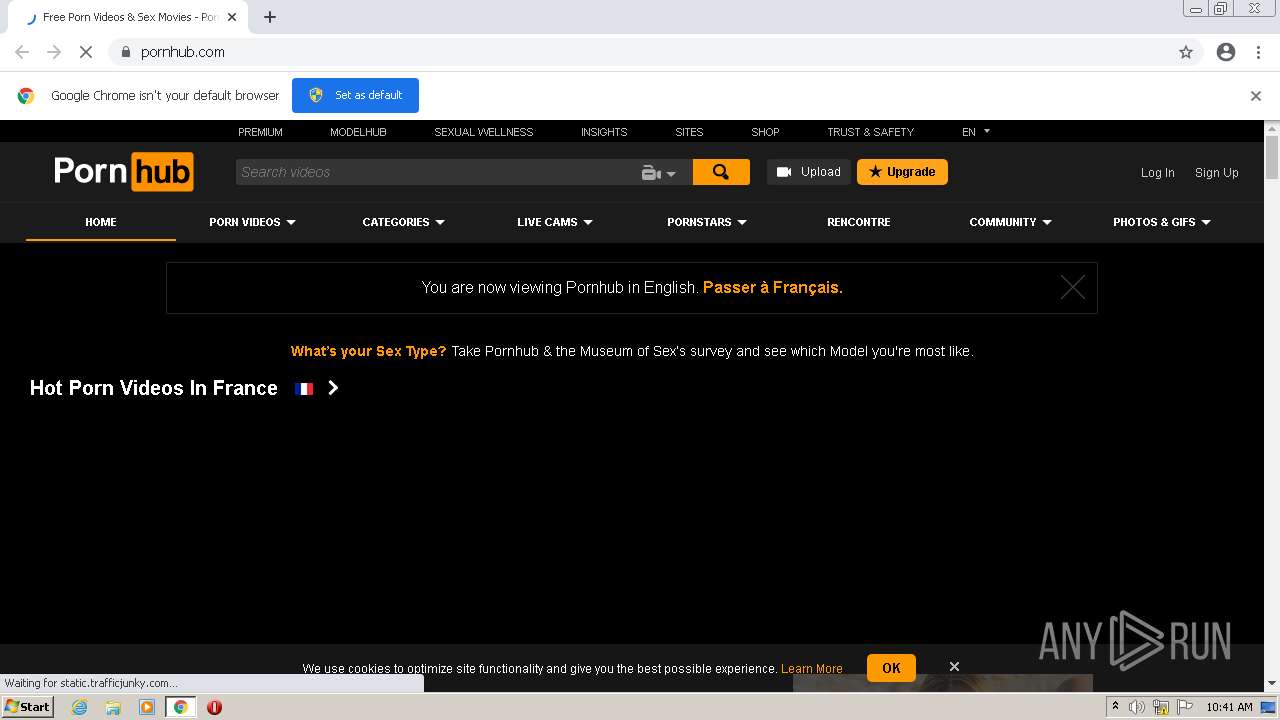
Task: Click the browser back arrow
Action: [22, 52]
